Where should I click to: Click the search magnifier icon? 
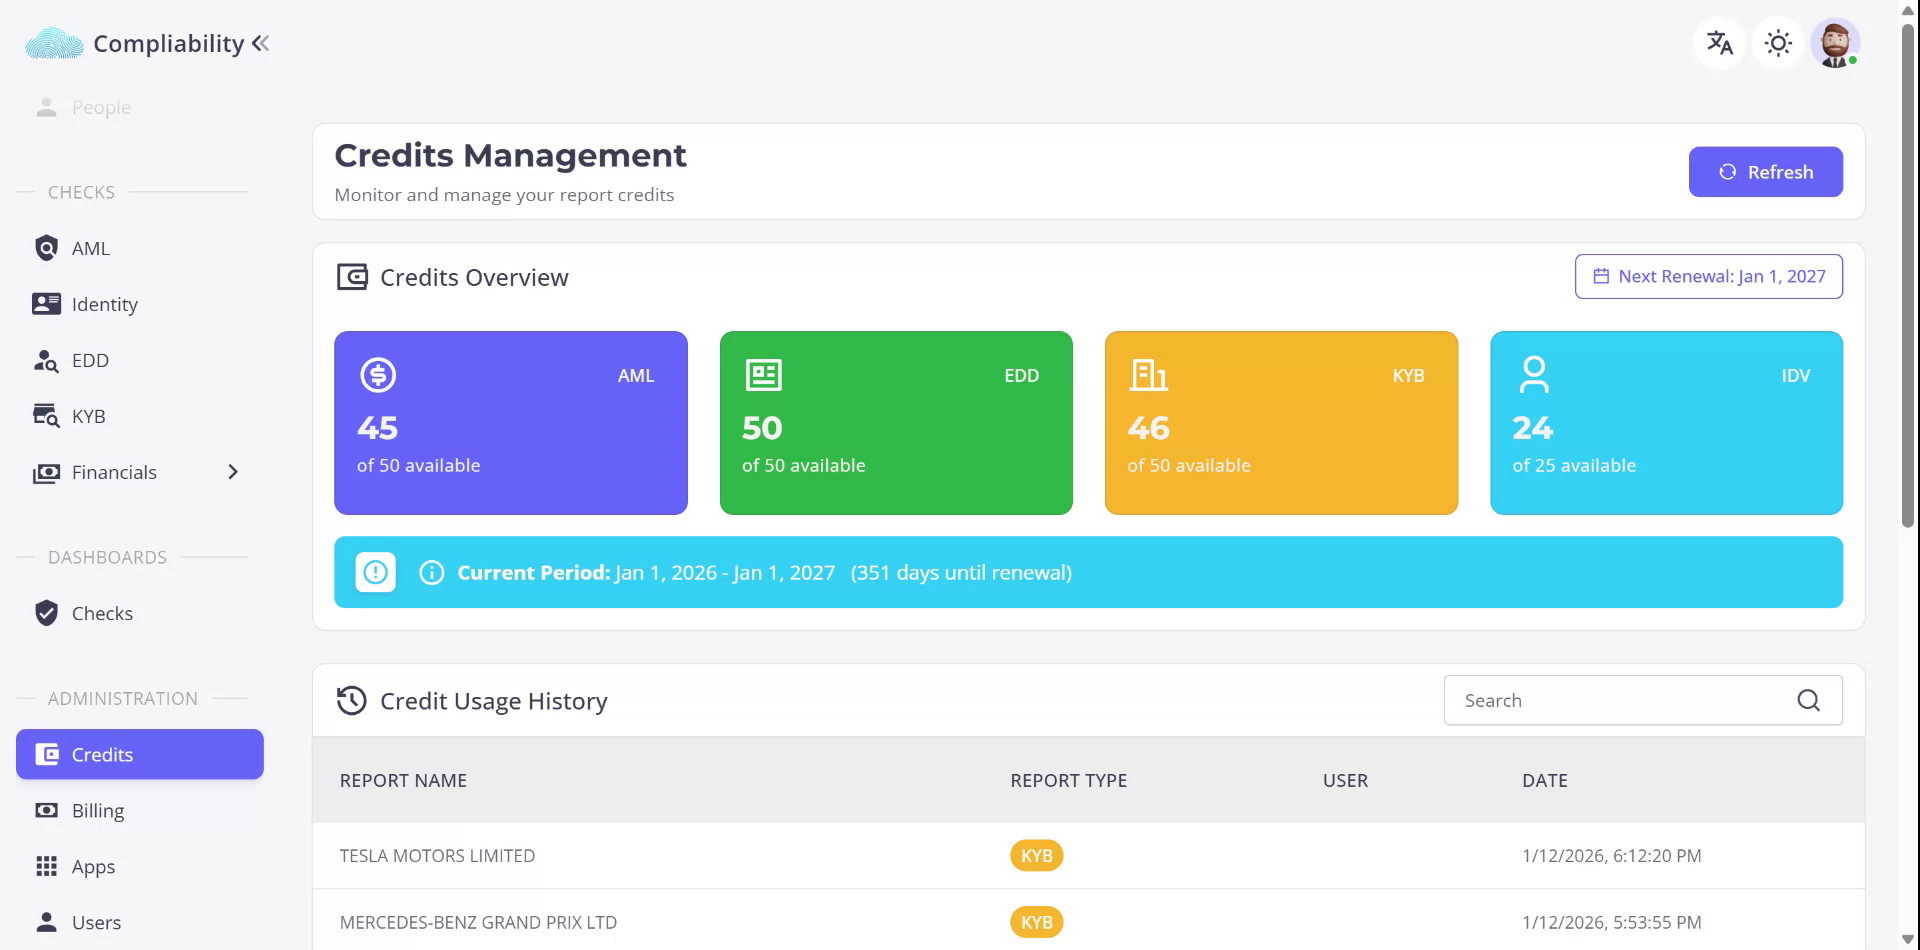tap(1808, 700)
